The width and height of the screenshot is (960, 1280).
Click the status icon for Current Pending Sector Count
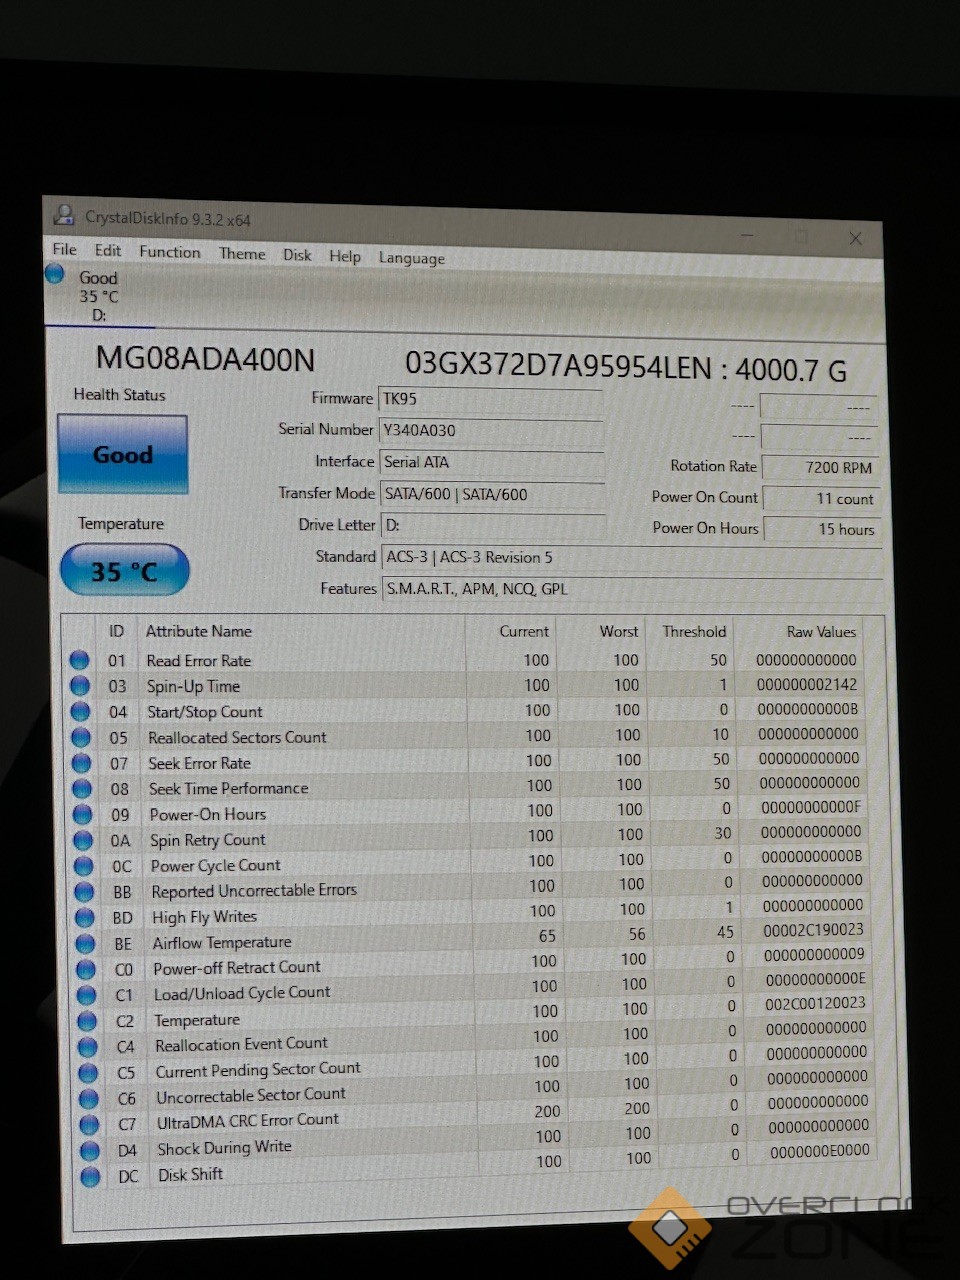[x=88, y=1073]
